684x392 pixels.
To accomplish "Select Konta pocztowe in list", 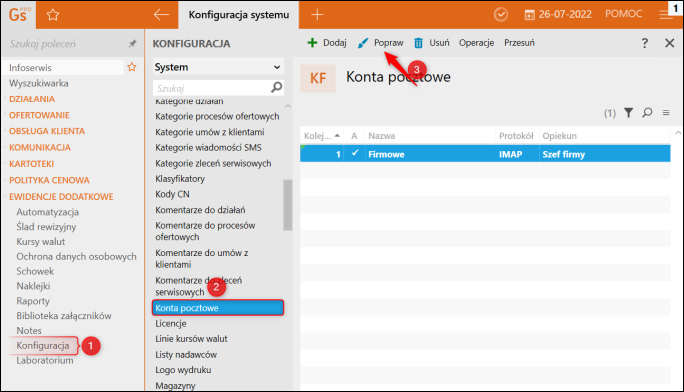I will (x=218, y=308).
